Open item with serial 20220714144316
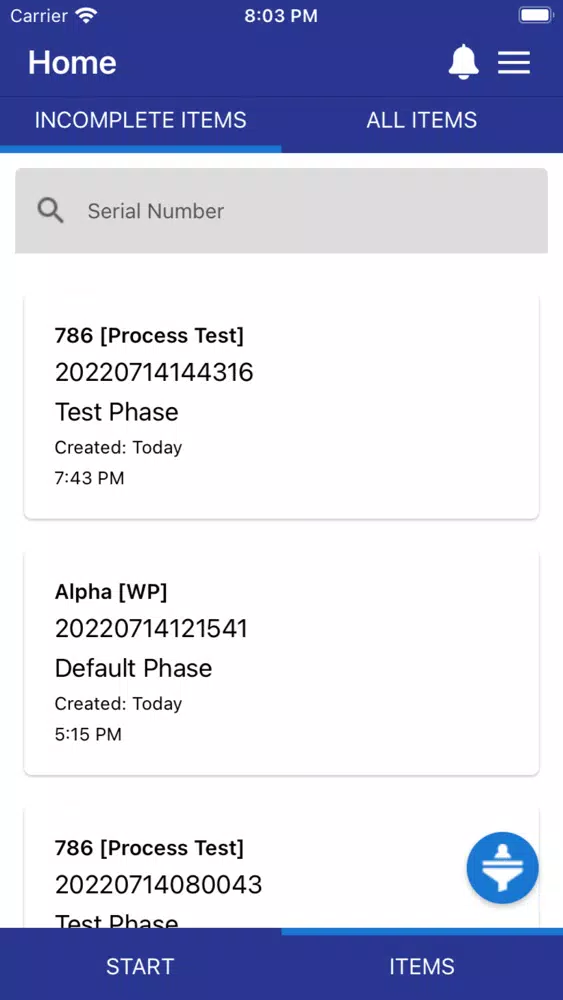563x1000 pixels. [x=281, y=407]
